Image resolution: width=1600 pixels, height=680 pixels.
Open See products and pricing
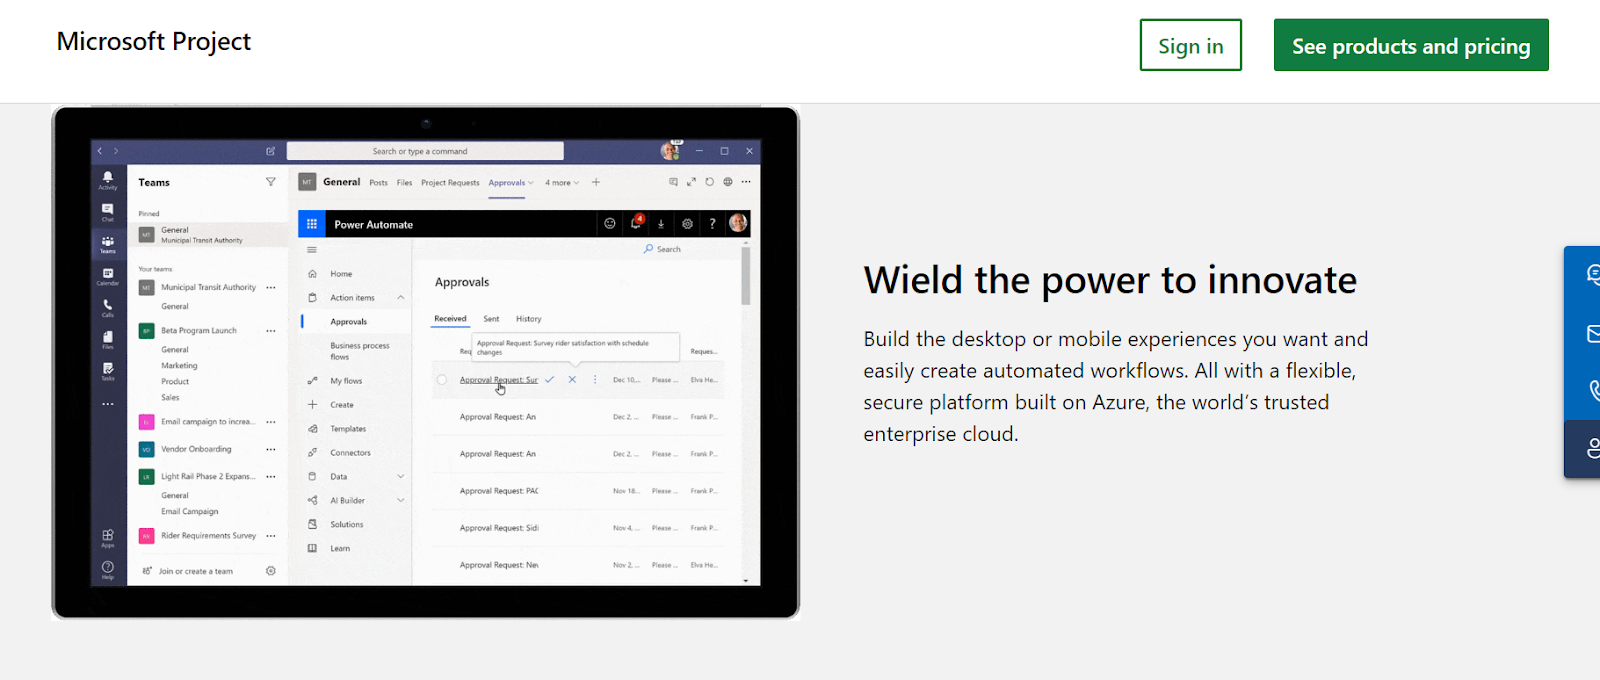[x=1411, y=45]
